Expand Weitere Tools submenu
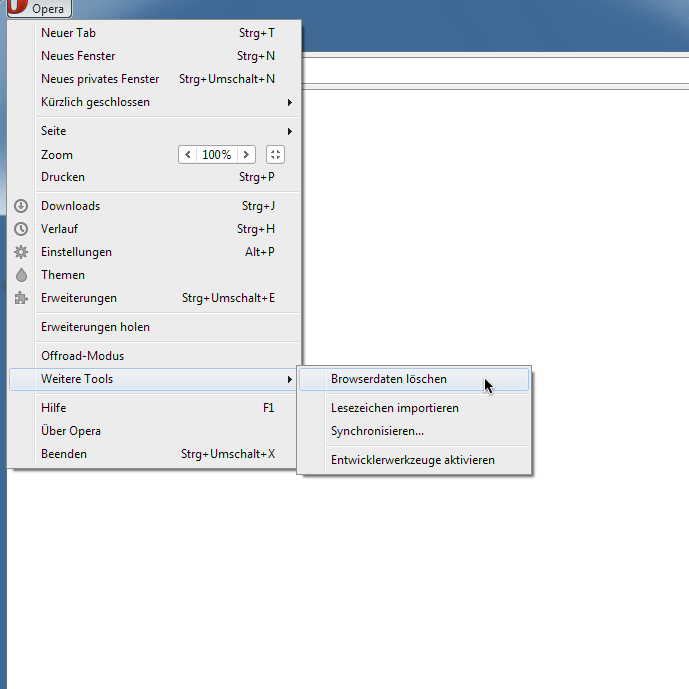Viewport: 689px width, 689px height. pyautogui.click(x=153, y=379)
